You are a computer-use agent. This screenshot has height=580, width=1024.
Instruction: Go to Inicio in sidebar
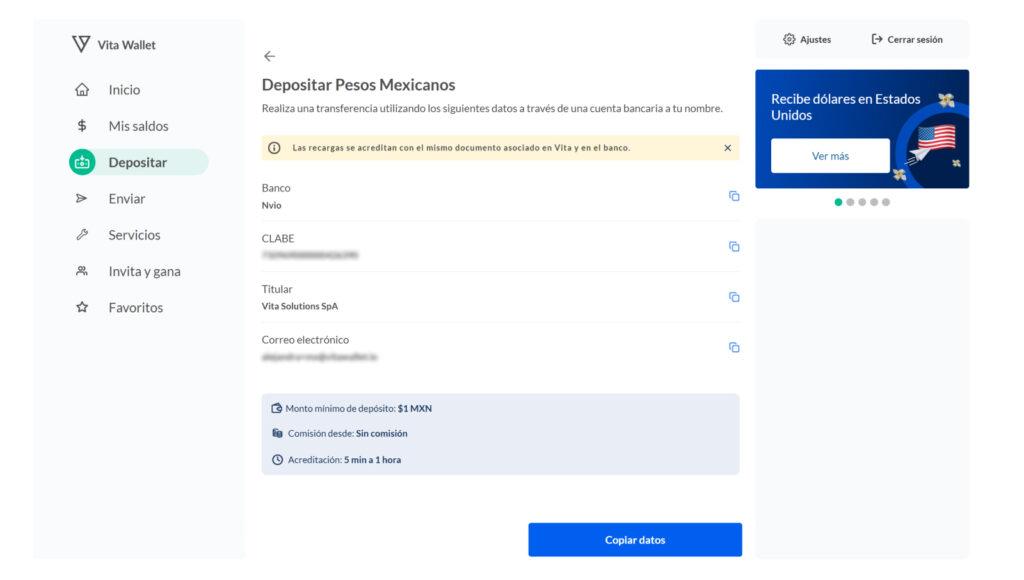point(124,90)
